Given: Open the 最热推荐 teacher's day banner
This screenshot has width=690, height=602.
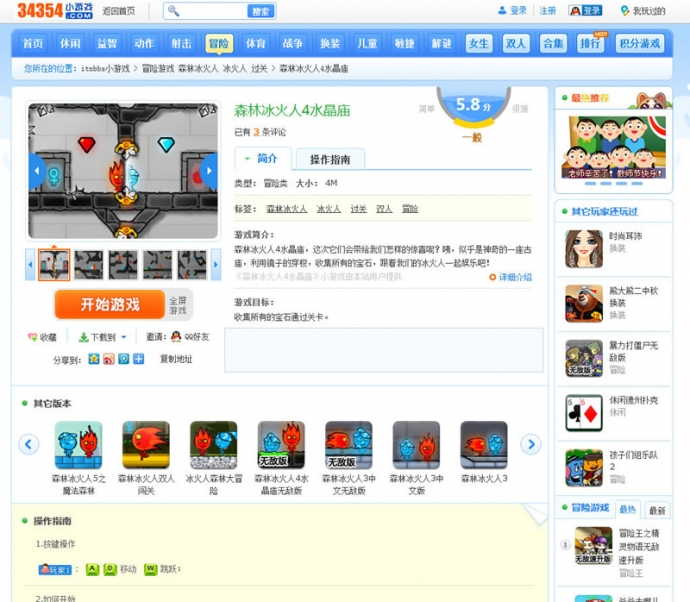Looking at the screenshot, I should pyautogui.click(x=613, y=147).
